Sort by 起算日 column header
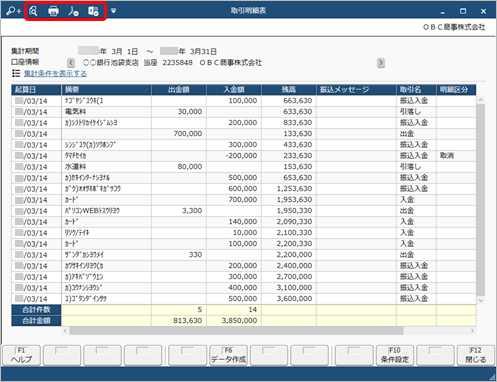This screenshot has height=382, width=497. coord(36,90)
